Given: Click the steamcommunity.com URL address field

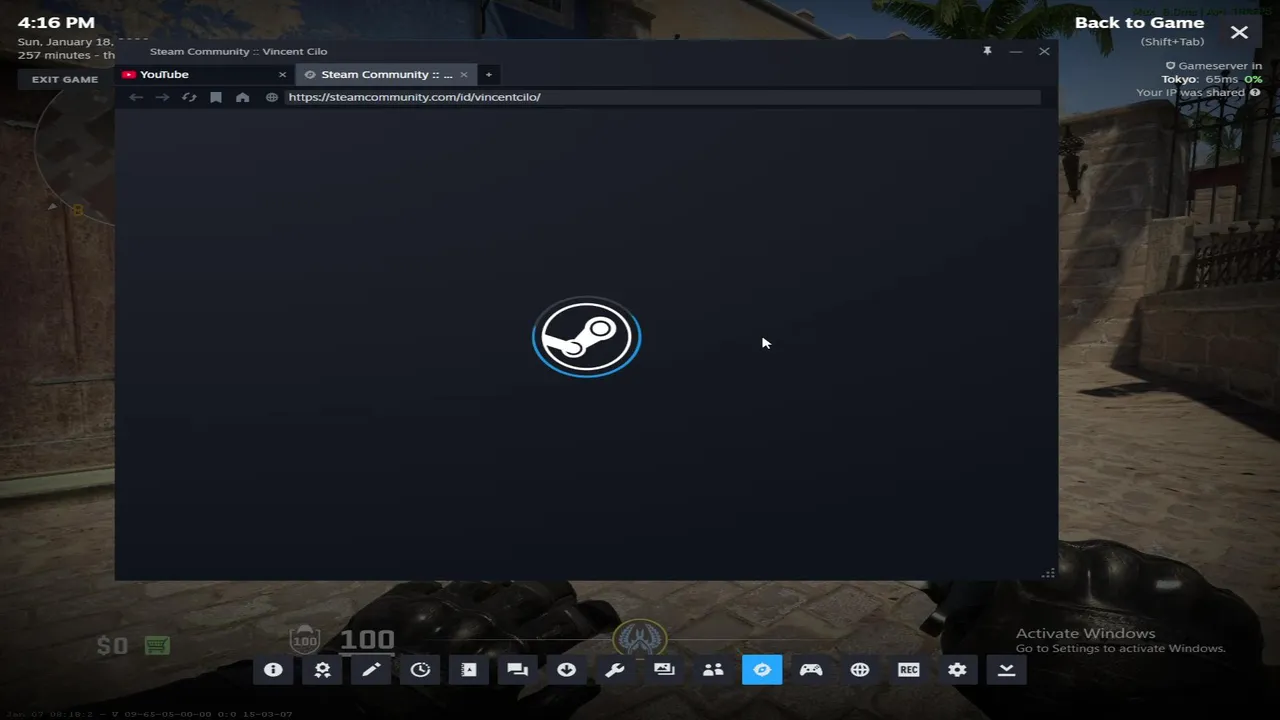Looking at the screenshot, I should point(663,97).
